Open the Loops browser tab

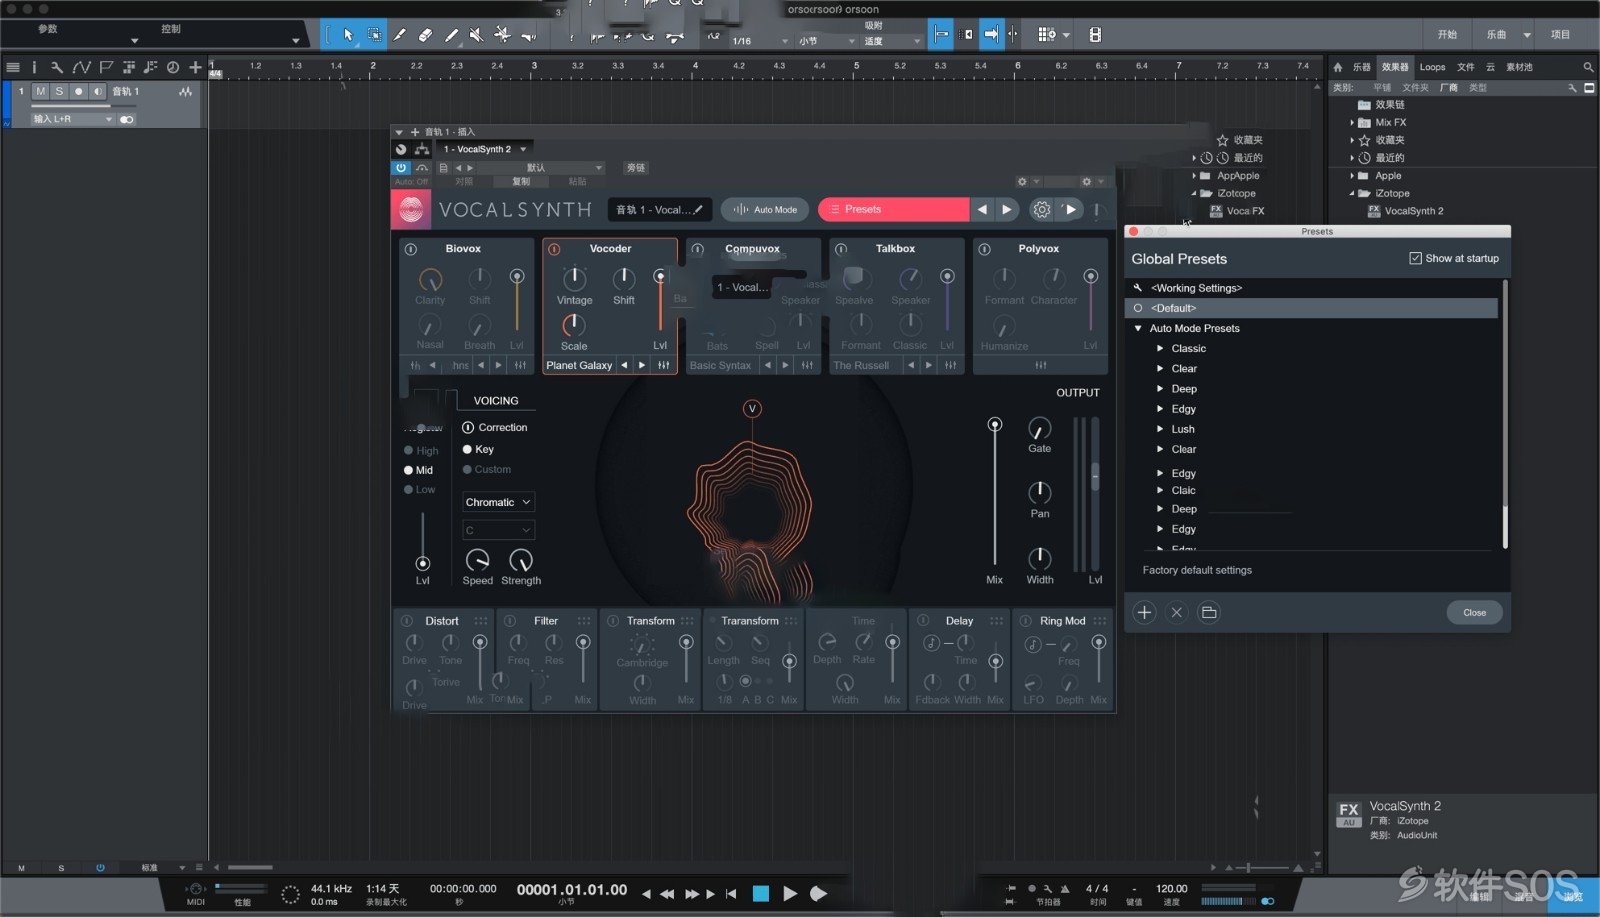click(1432, 67)
